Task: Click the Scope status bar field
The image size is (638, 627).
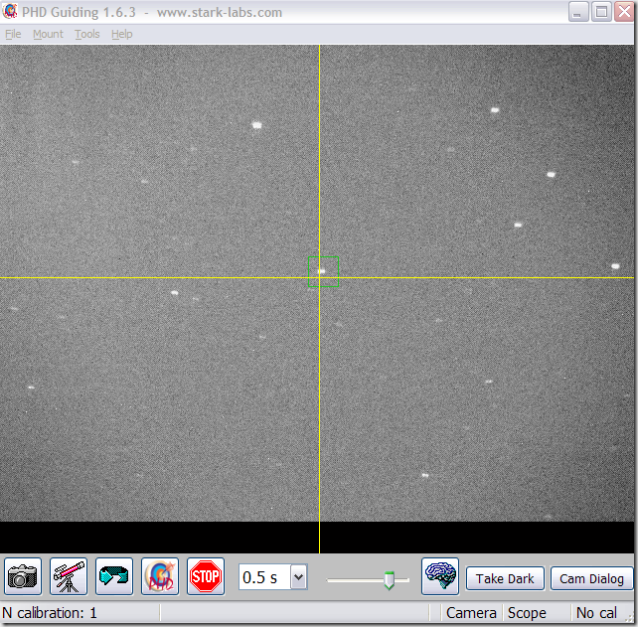Action: tap(527, 613)
